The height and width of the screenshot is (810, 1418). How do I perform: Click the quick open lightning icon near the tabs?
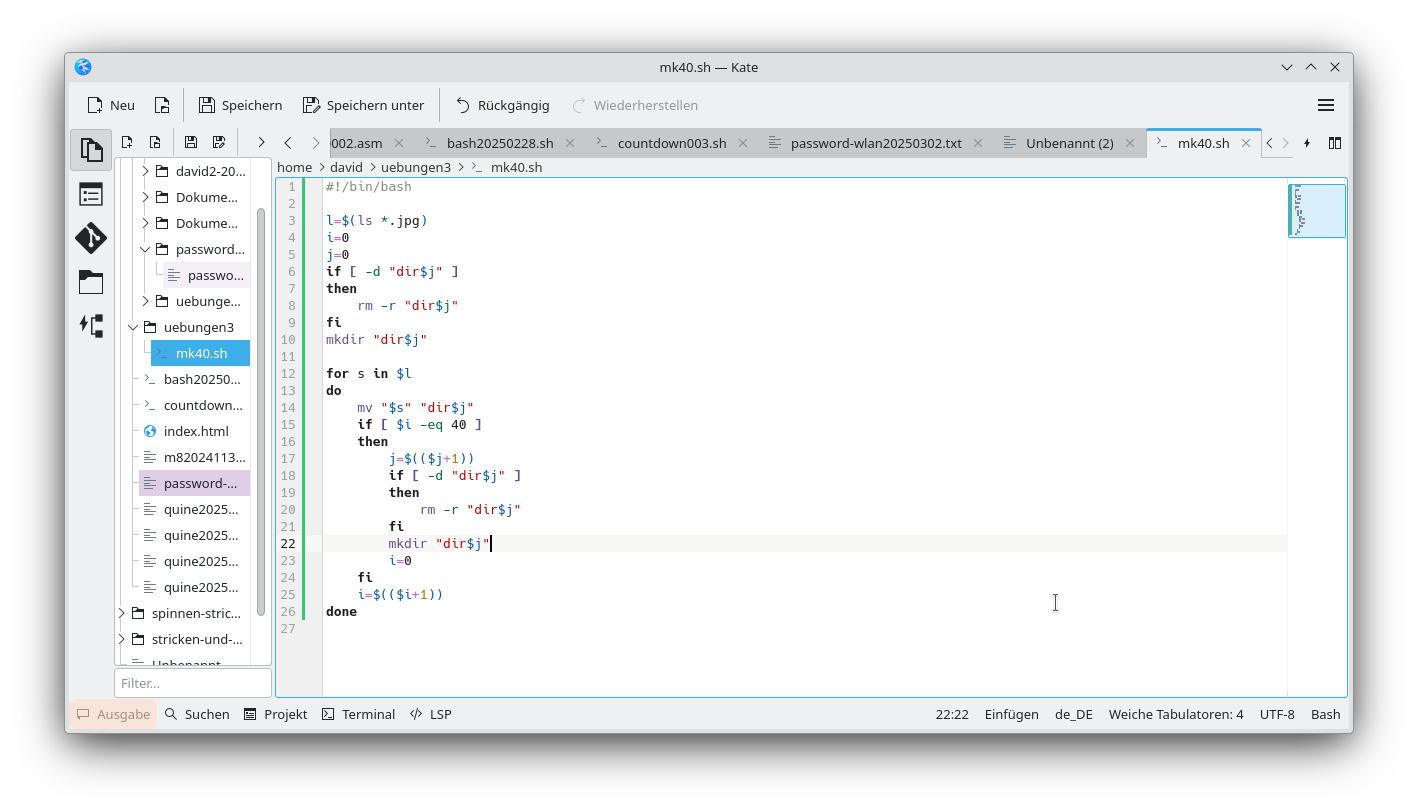coord(1307,143)
